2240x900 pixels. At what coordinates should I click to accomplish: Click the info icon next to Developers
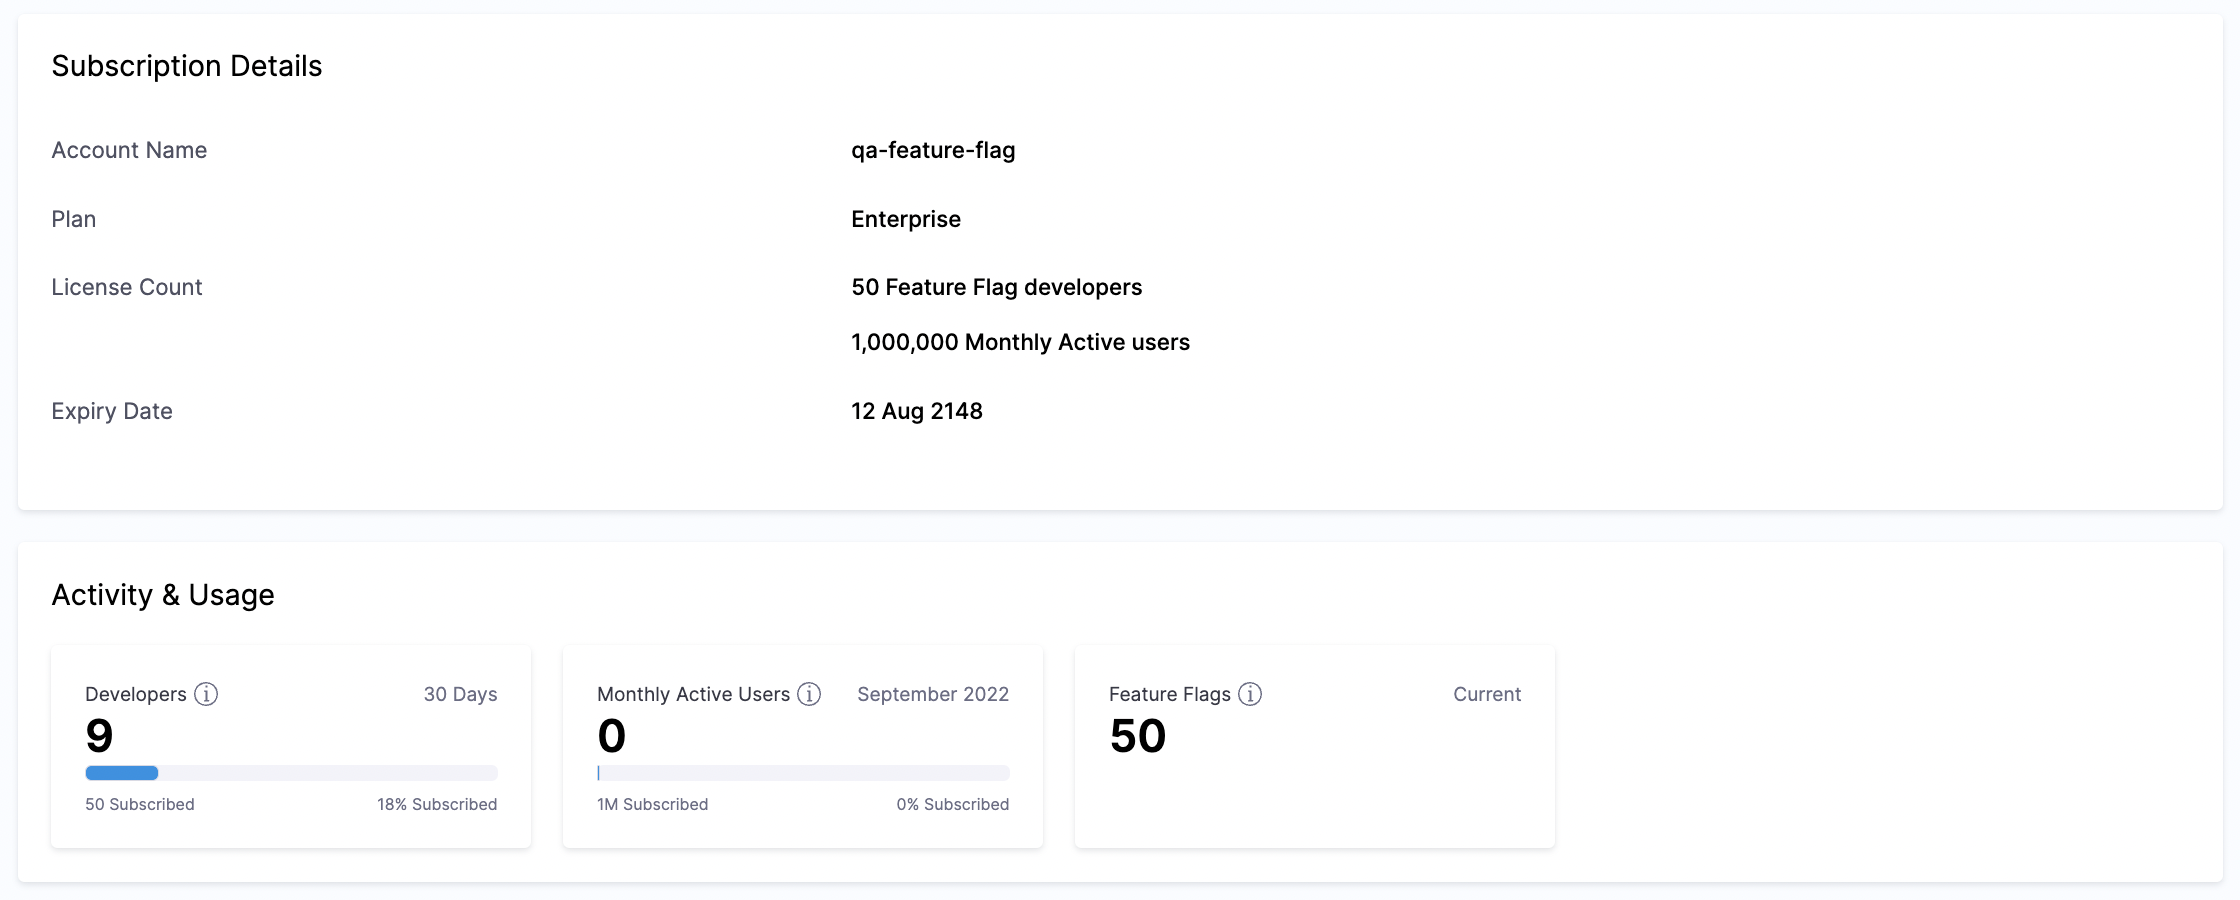click(x=206, y=694)
